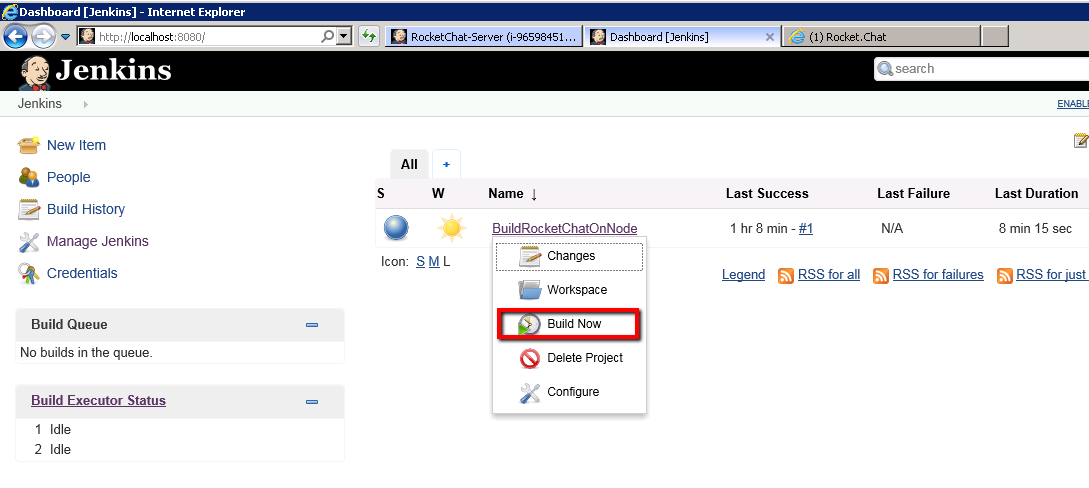Open the recent pages dropdown arrow
This screenshot has width=1089, height=488.
point(66,36)
